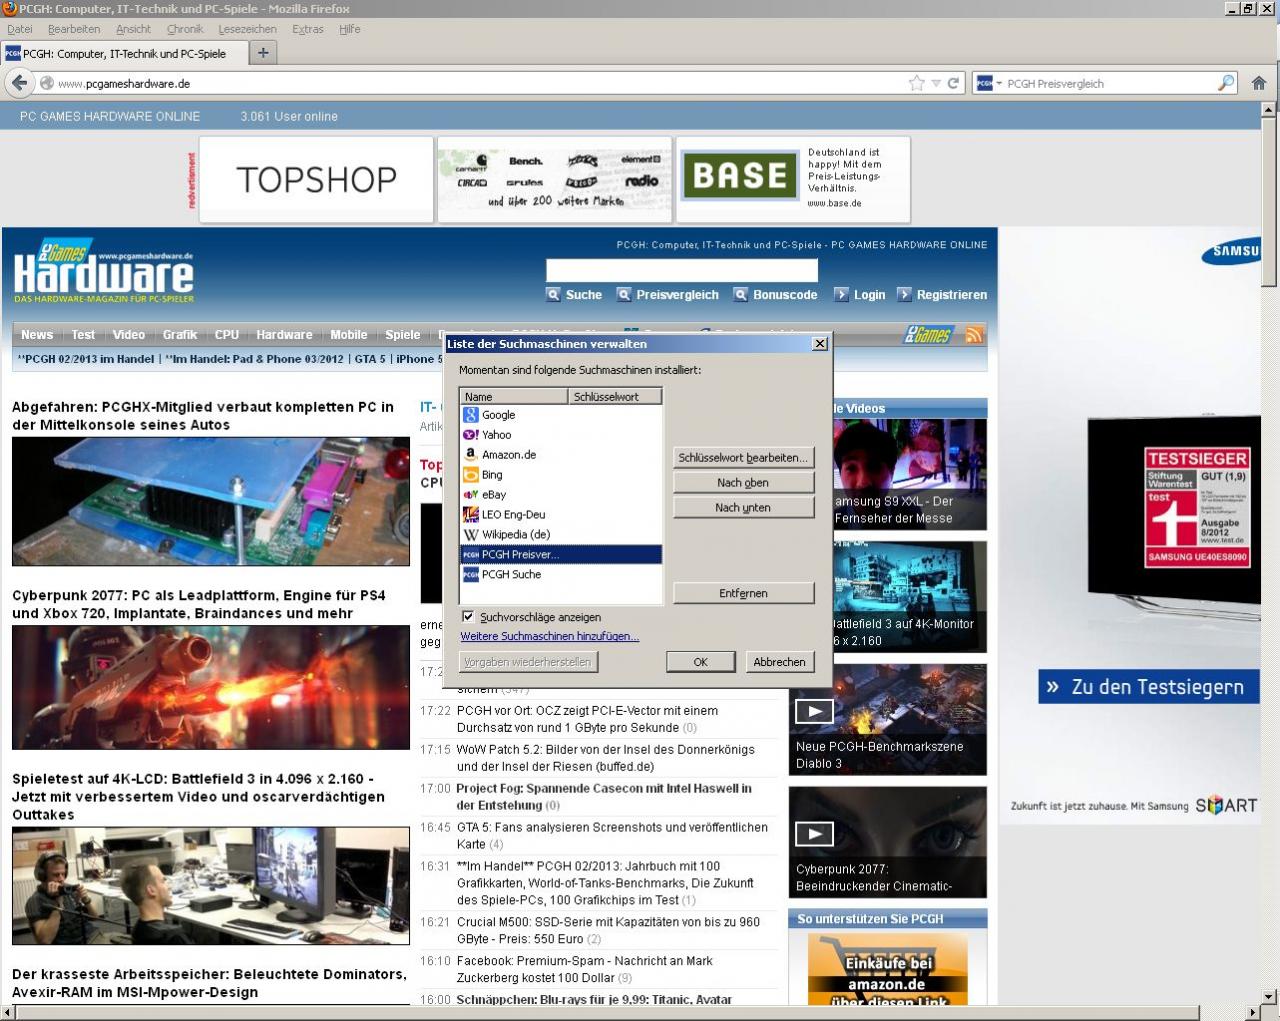The height and width of the screenshot is (1021, 1280).
Task: Bookmark this page with the star icon
Action: coord(916,83)
